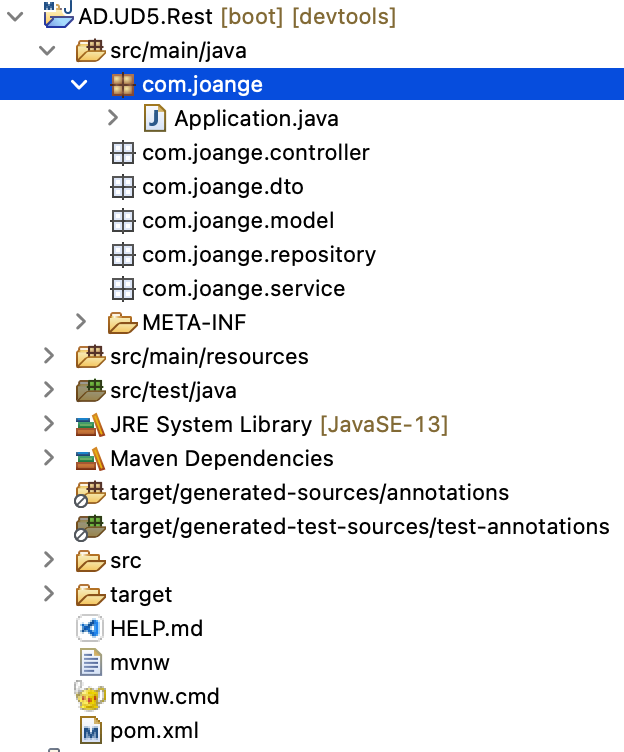The width and height of the screenshot is (624, 752).
Task: Select the com.joange.dto package
Action: [222, 187]
